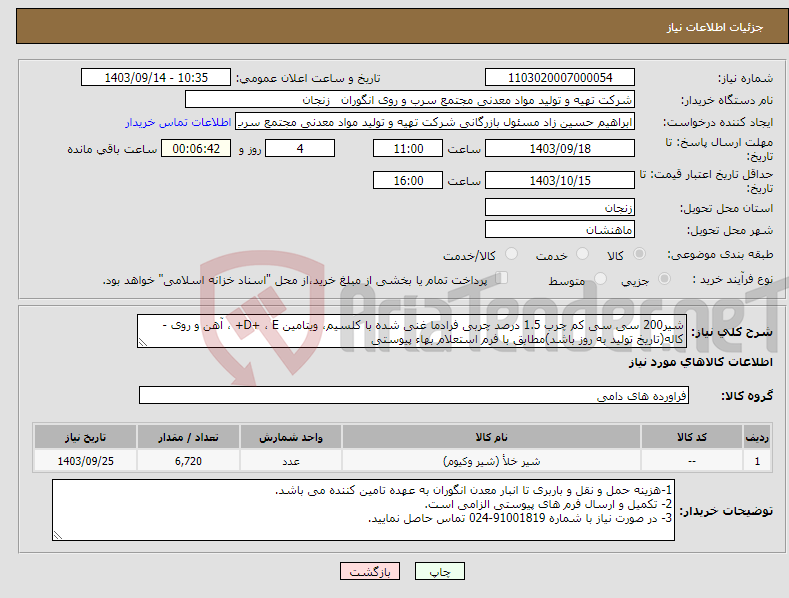Screen dimensions: 789x598
Task: Click the اطلاعات کالاهای مورد نیاز heading
Action: pos(700,362)
